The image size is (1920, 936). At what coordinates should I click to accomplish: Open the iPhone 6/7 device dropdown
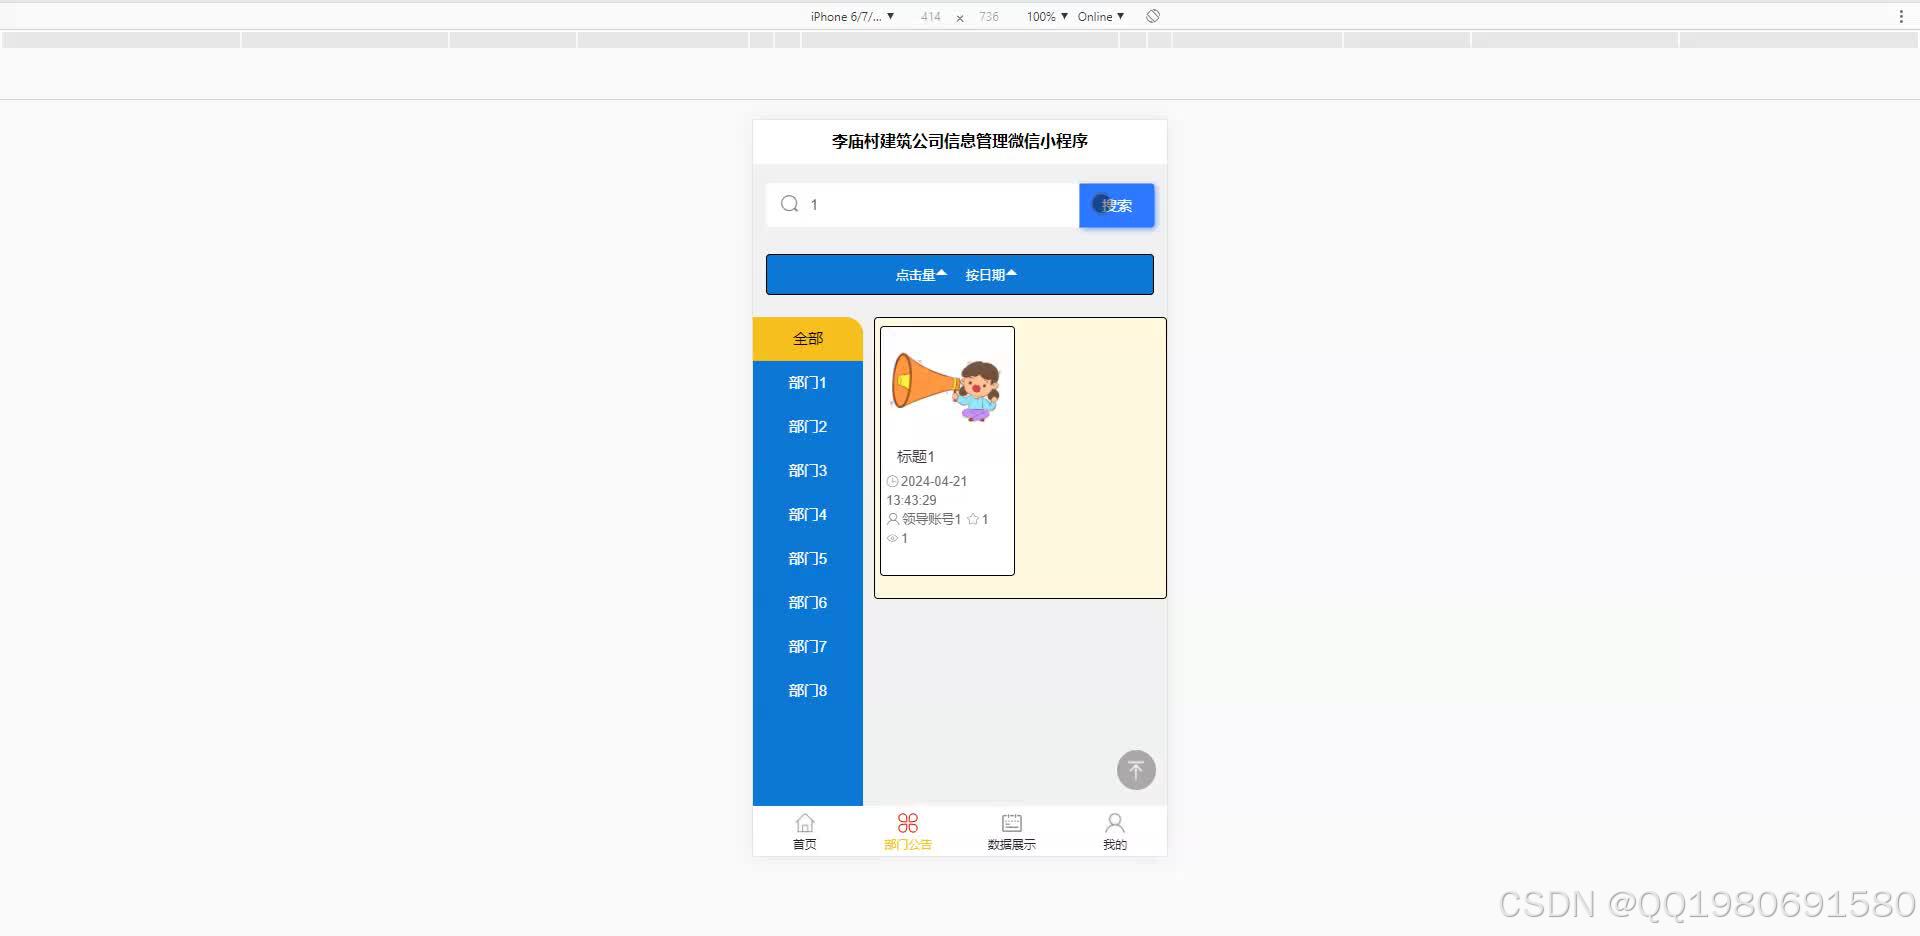(x=849, y=16)
